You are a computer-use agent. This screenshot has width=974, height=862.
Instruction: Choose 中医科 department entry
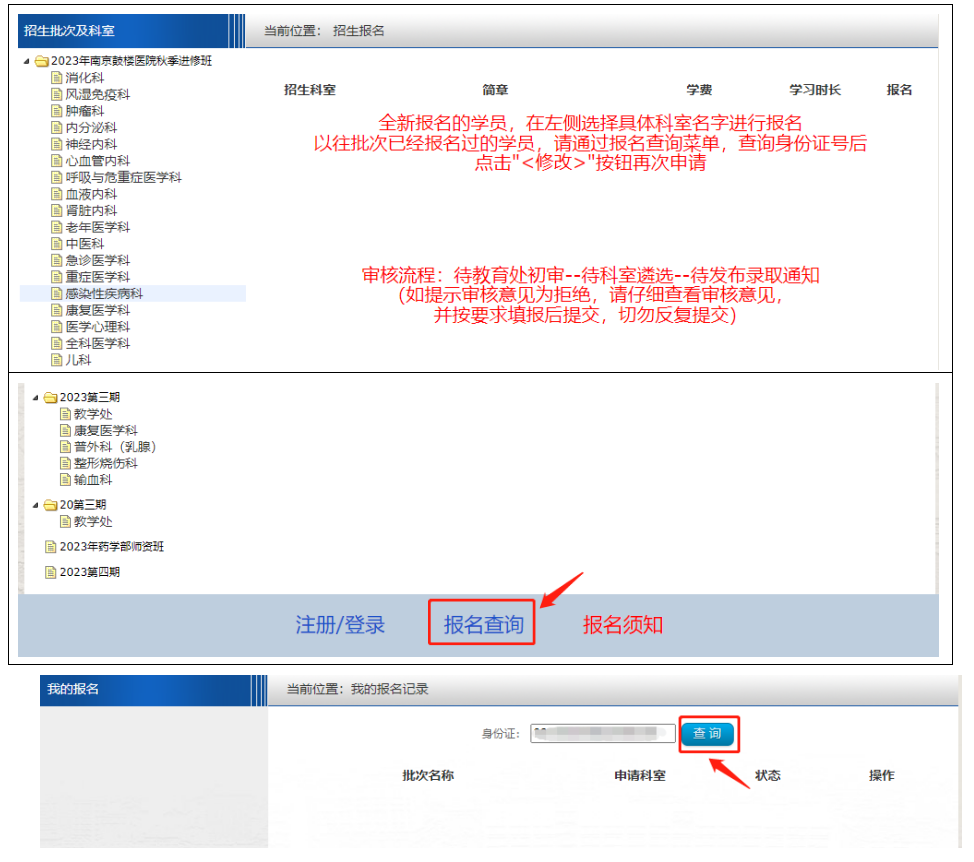(x=85, y=243)
